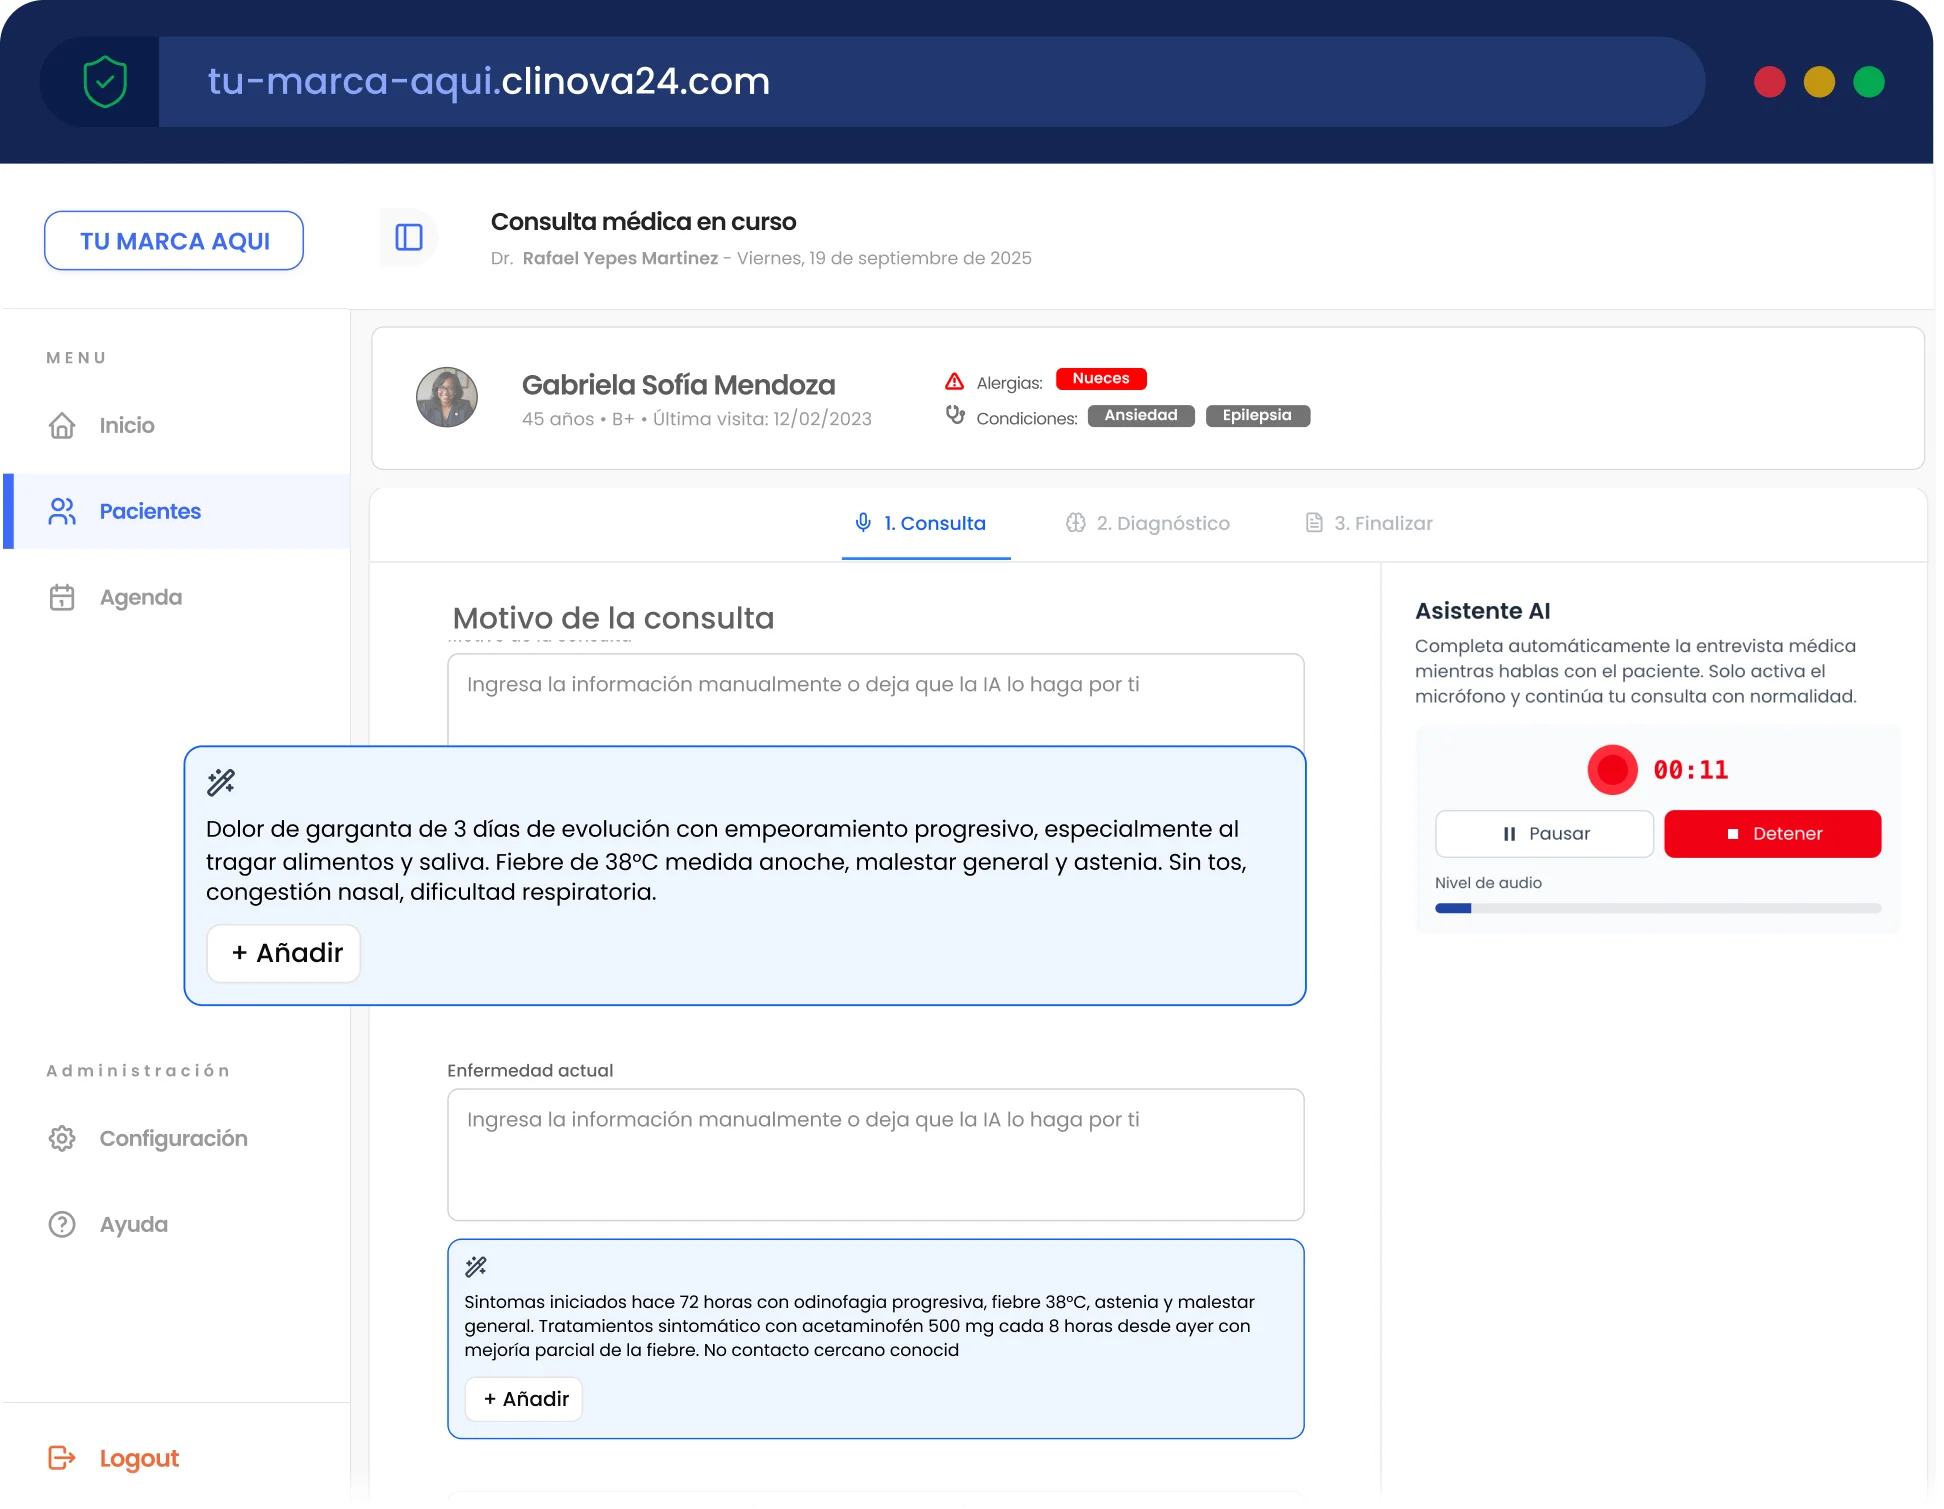The width and height of the screenshot is (1944, 1509).
Task: Switch to the 2. Diagnóstico tab
Action: click(1148, 524)
